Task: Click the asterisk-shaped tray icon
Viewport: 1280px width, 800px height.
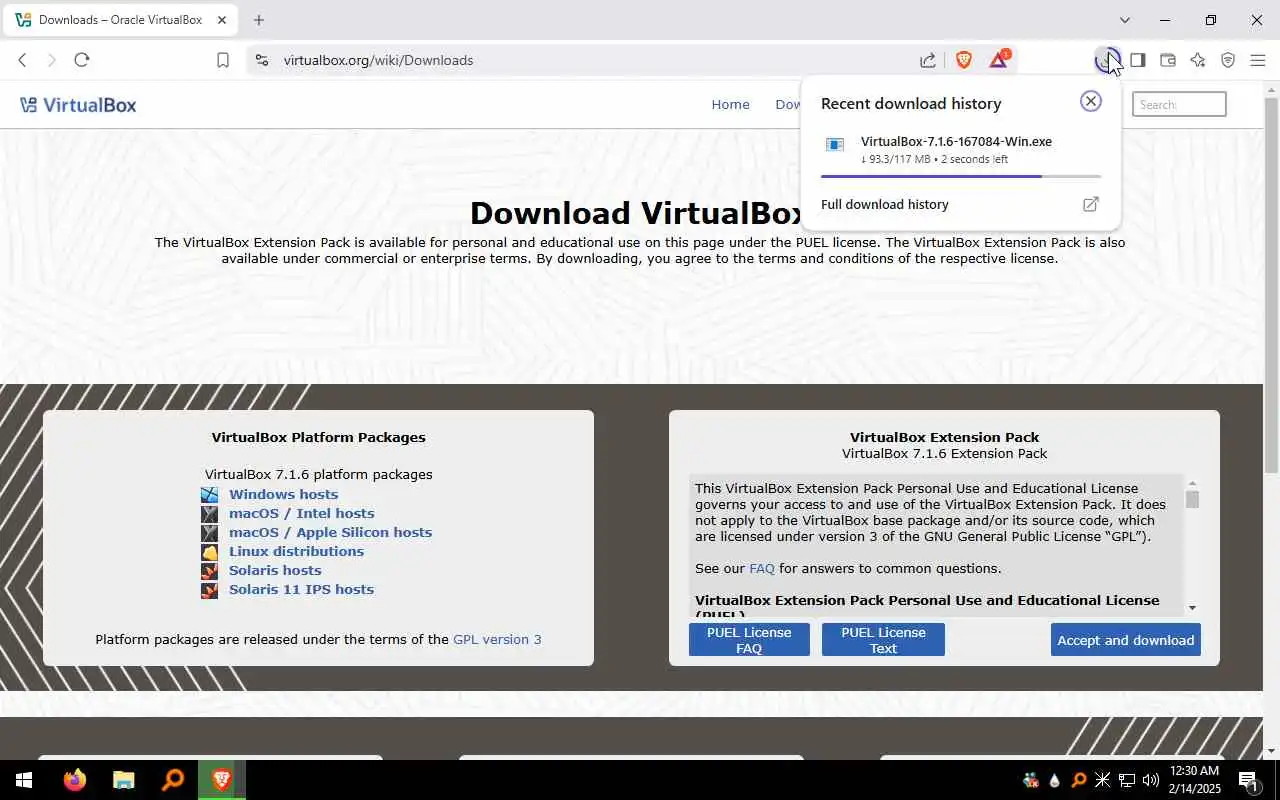Action: point(1102,780)
